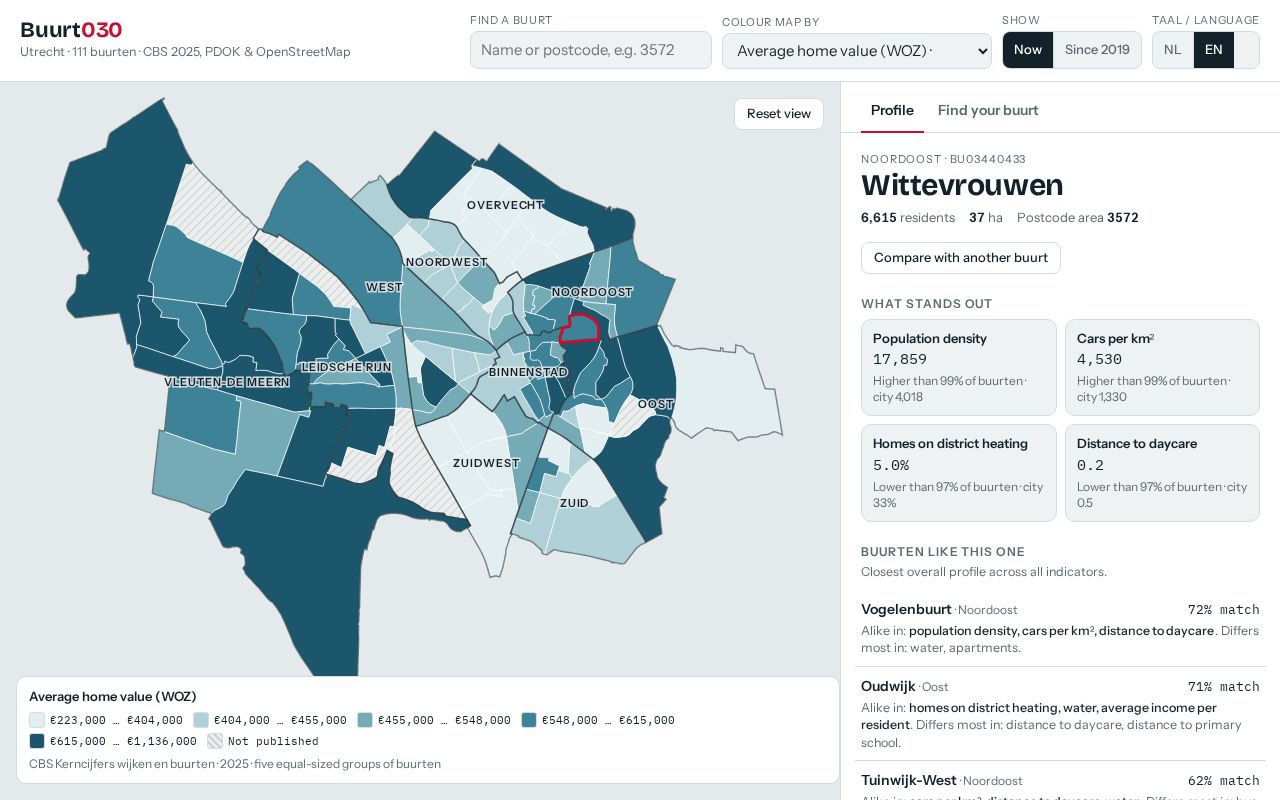
Task: Switch to the Find your buurt tab
Action: (988, 110)
